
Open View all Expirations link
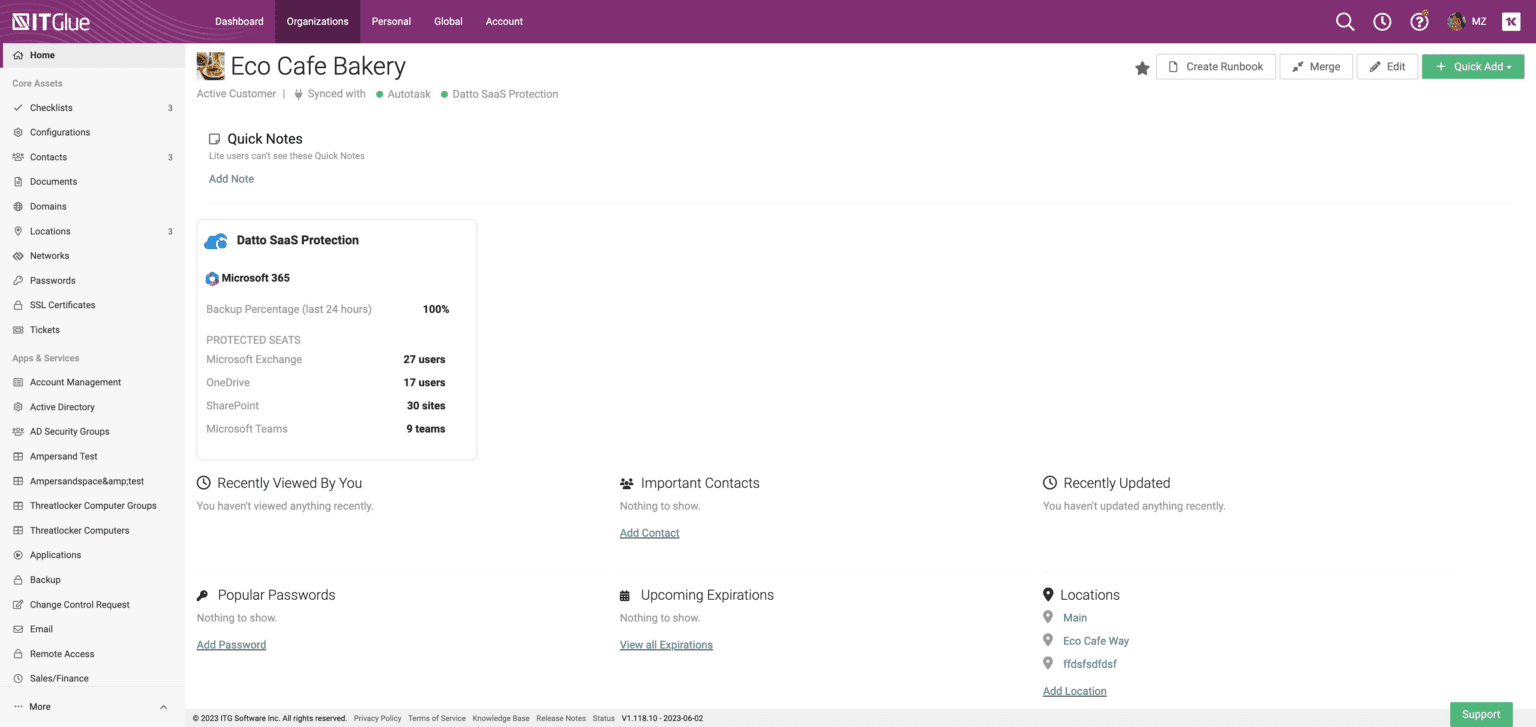coord(666,644)
